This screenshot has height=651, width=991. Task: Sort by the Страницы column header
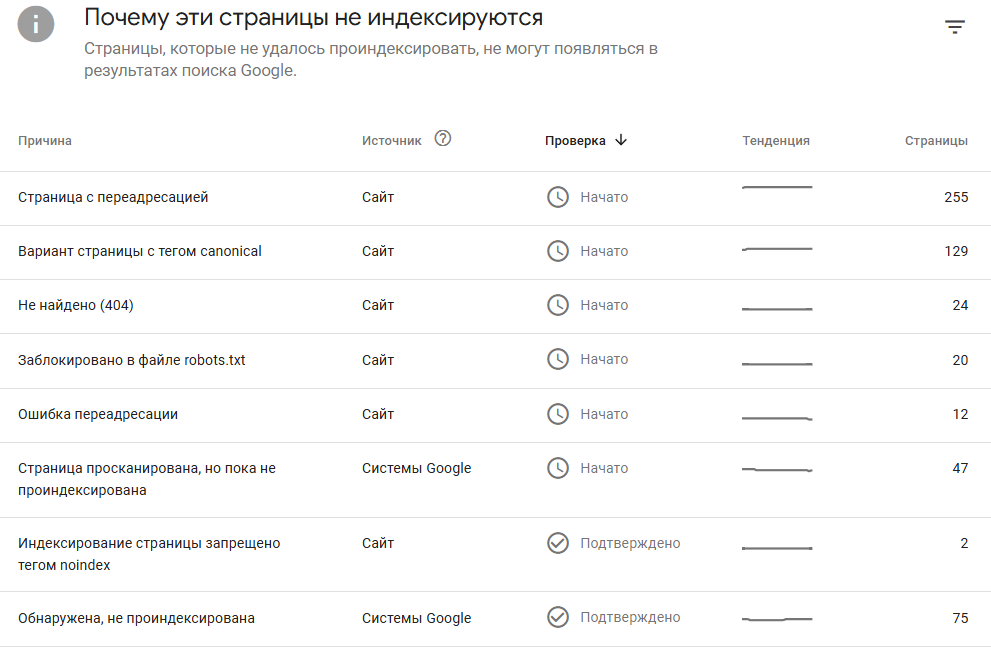click(936, 141)
